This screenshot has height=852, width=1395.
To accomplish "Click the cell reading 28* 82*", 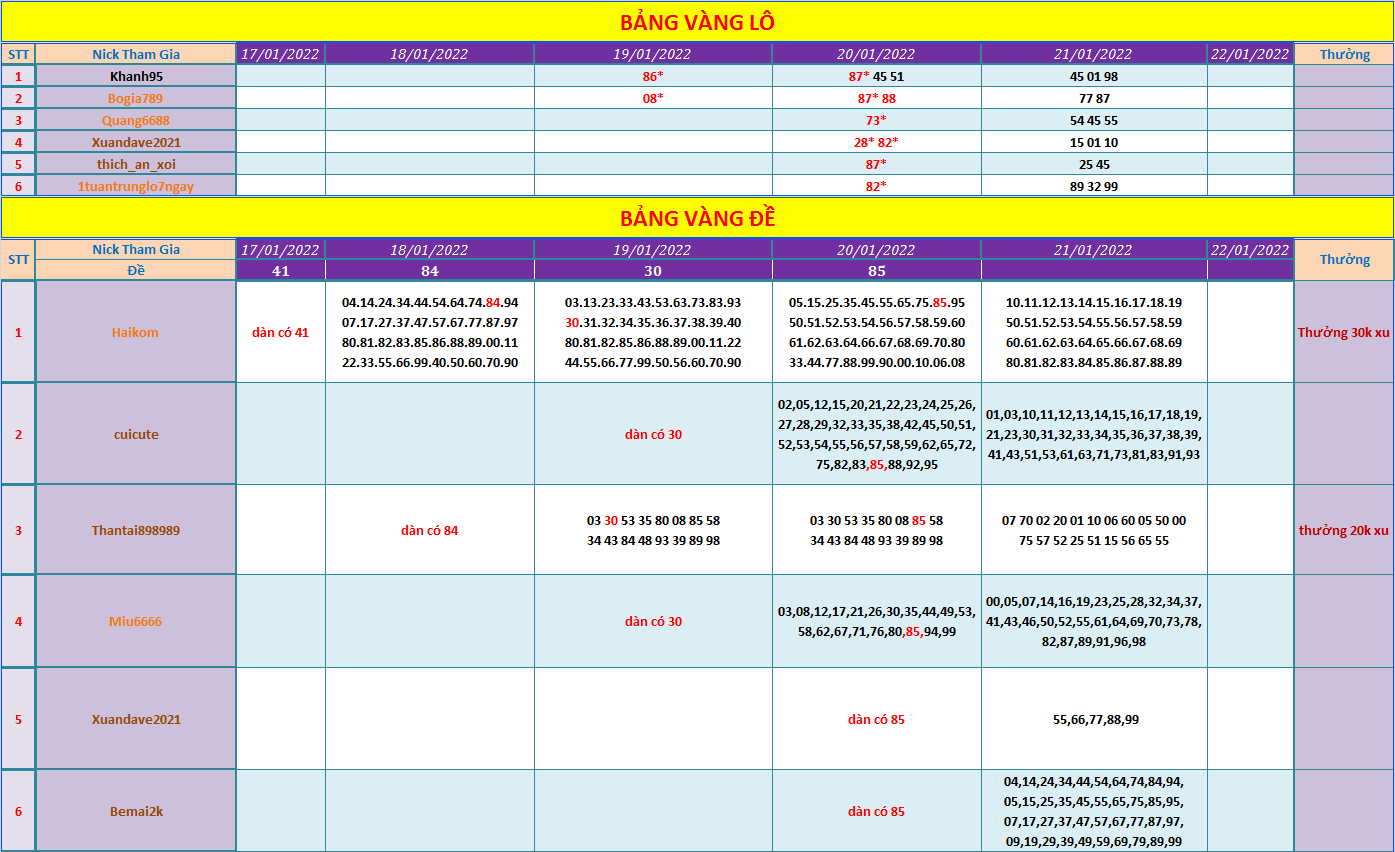I will [876, 142].
